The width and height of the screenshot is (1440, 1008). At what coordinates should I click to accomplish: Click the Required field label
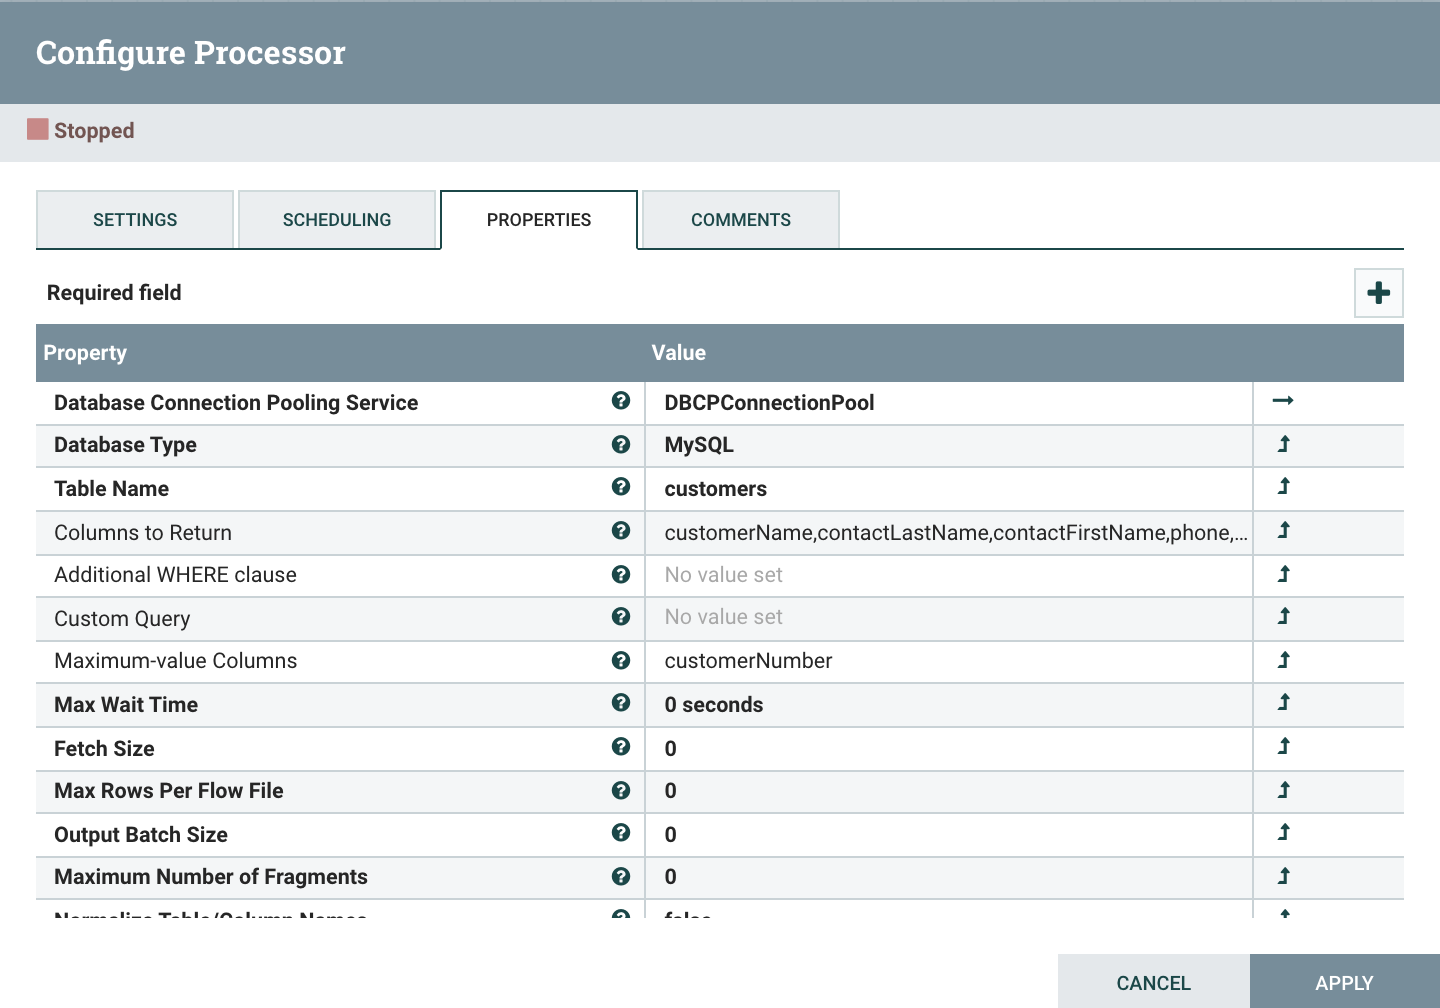114,293
